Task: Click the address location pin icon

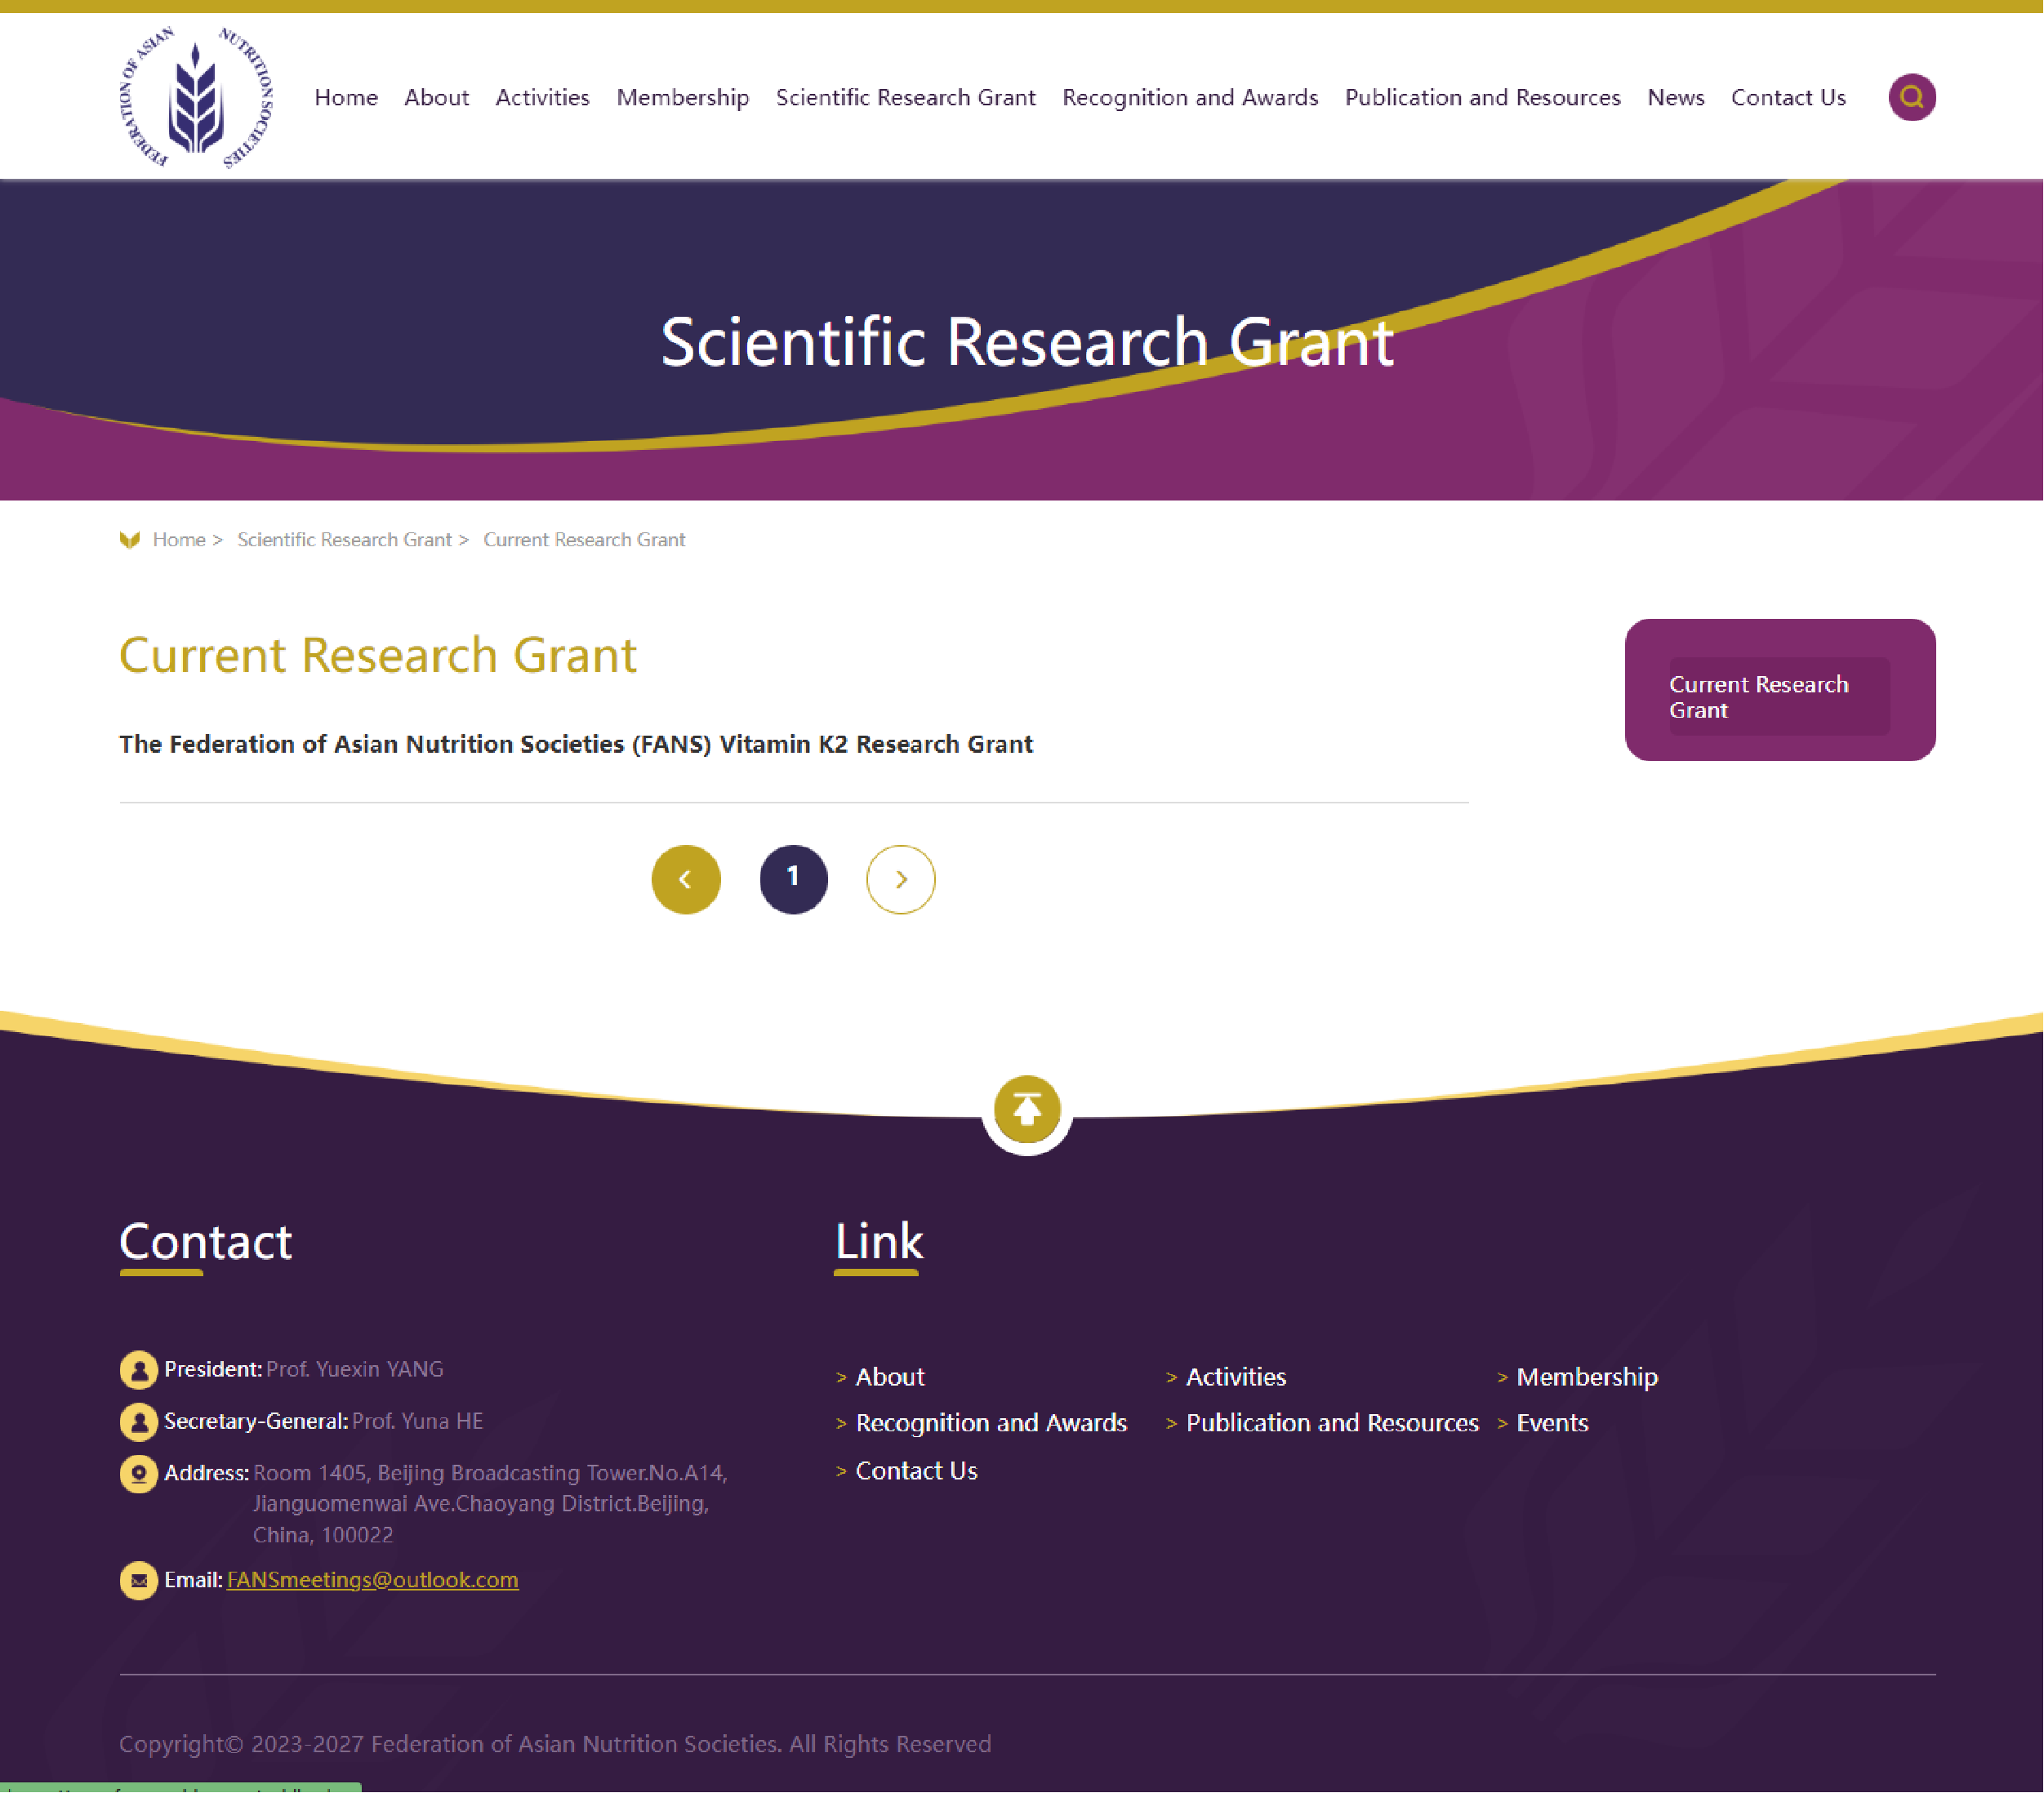Action: 139,1473
